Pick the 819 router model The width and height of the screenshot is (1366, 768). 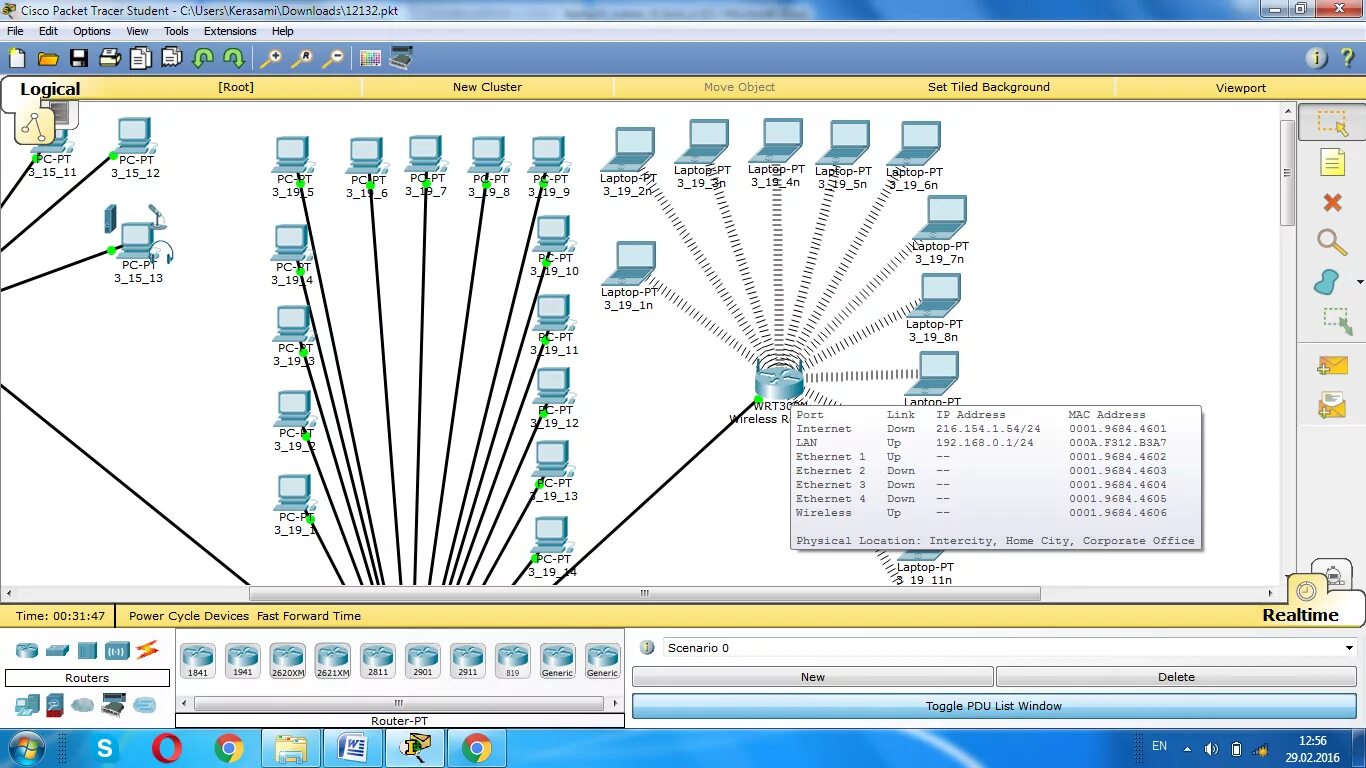click(513, 660)
